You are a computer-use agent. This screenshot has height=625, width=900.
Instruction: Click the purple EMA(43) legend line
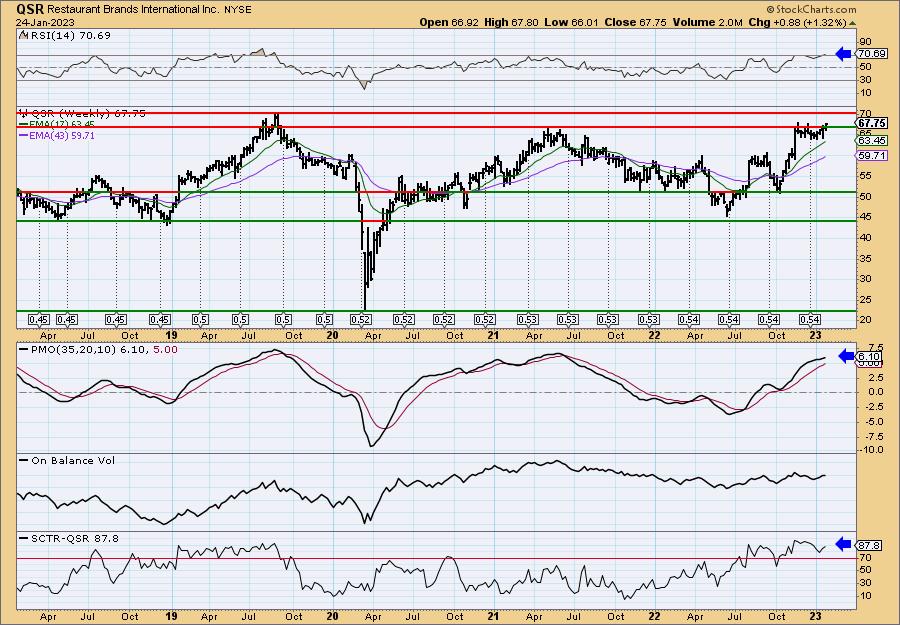[23, 136]
